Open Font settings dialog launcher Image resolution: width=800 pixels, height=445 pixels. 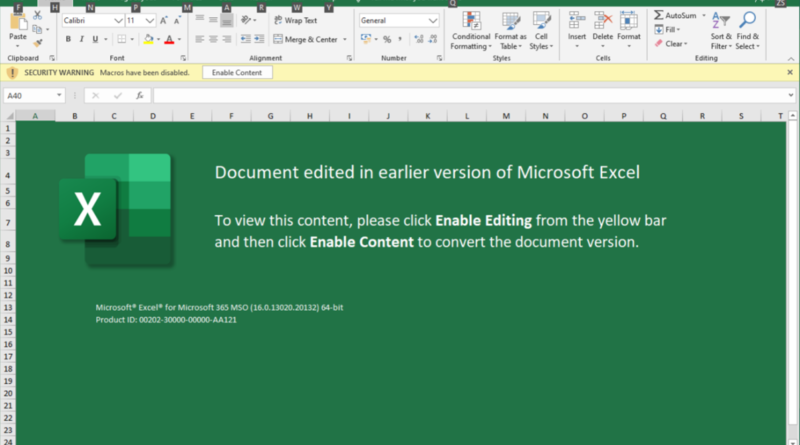tap(183, 58)
